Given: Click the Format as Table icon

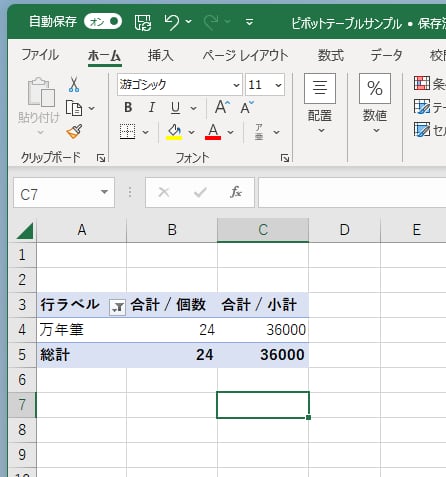Looking at the screenshot, I should click(x=422, y=107).
